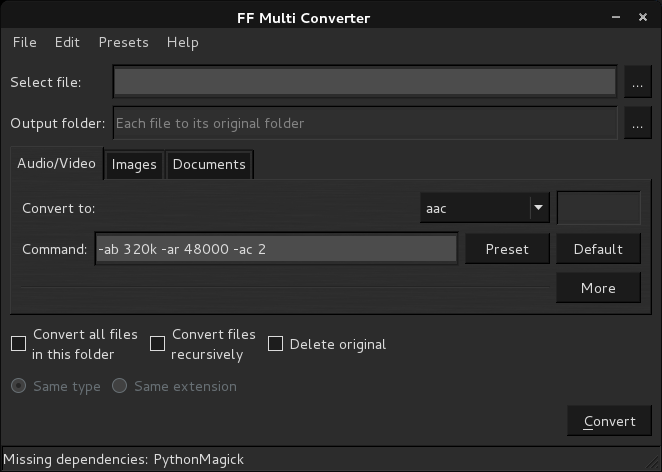This screenshot has height=472, width=662.
Task: Tick the Delete original checkbox
Action: tap(275, 344)
